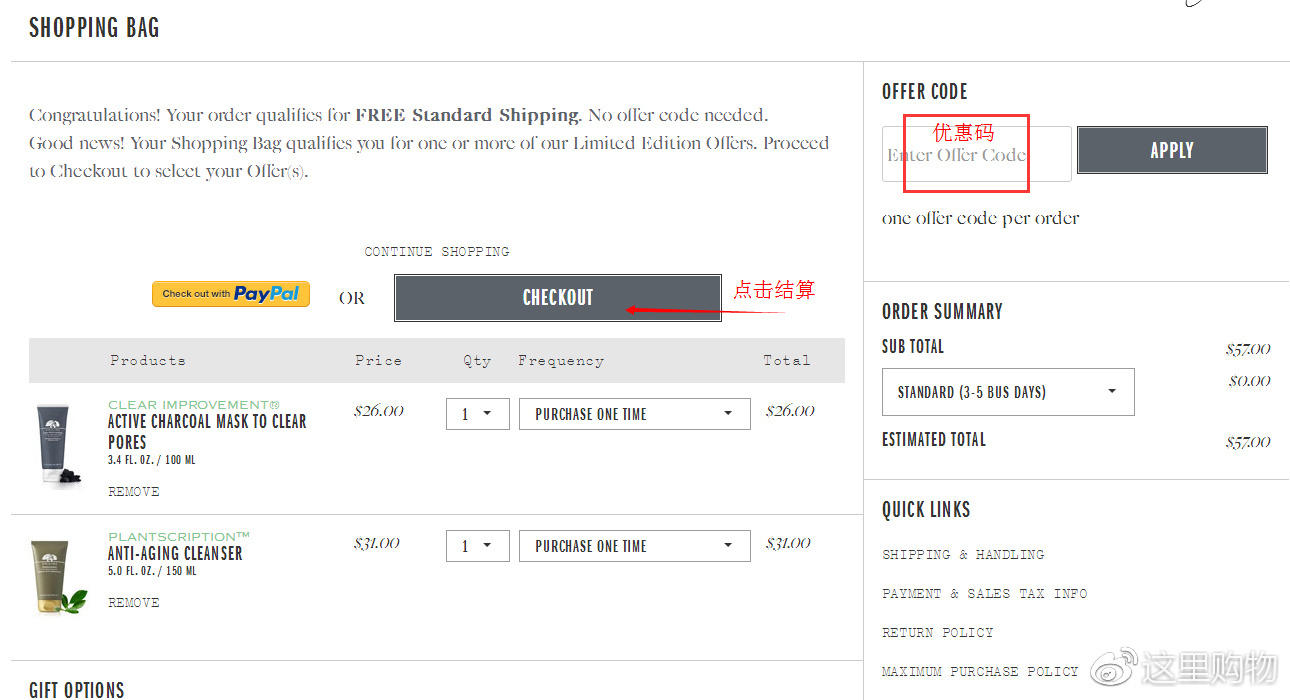1290x700 pixels.
Task: Open the Maximum Purchase Policy link
Action: coord(980,671)
